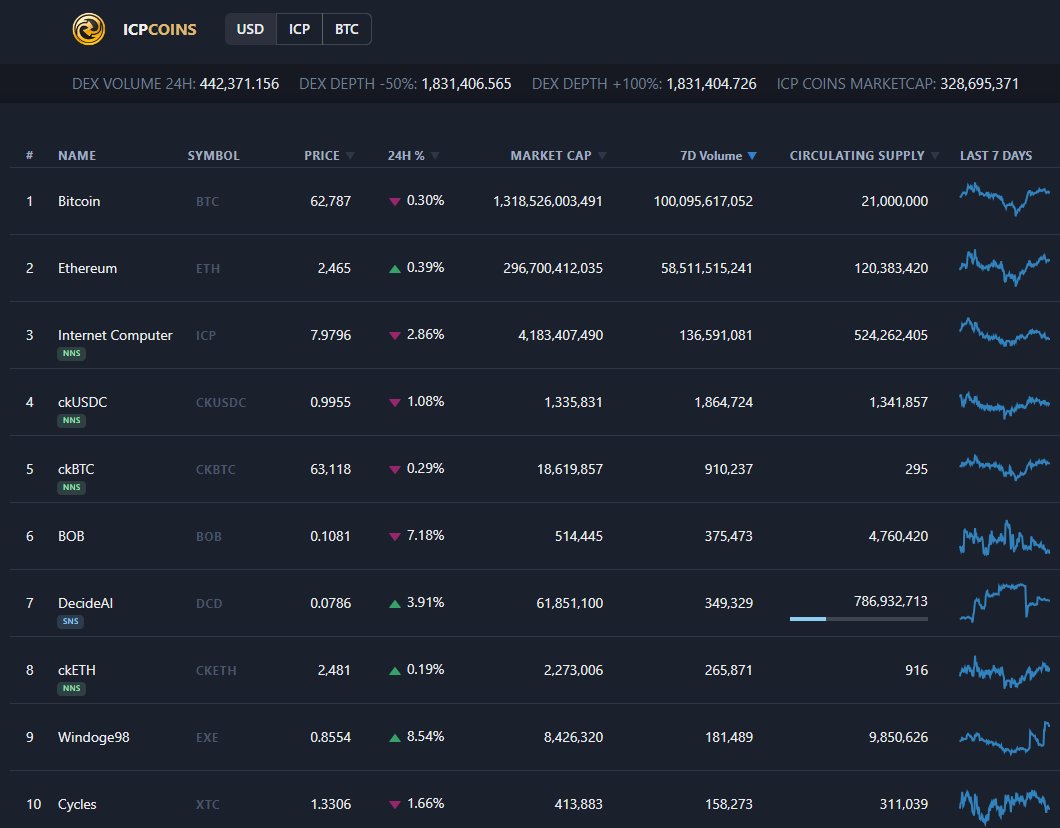Click DEX DEPTH -50% value
Viewport: 1060px width, 828px height.
(x=466, y=84)
